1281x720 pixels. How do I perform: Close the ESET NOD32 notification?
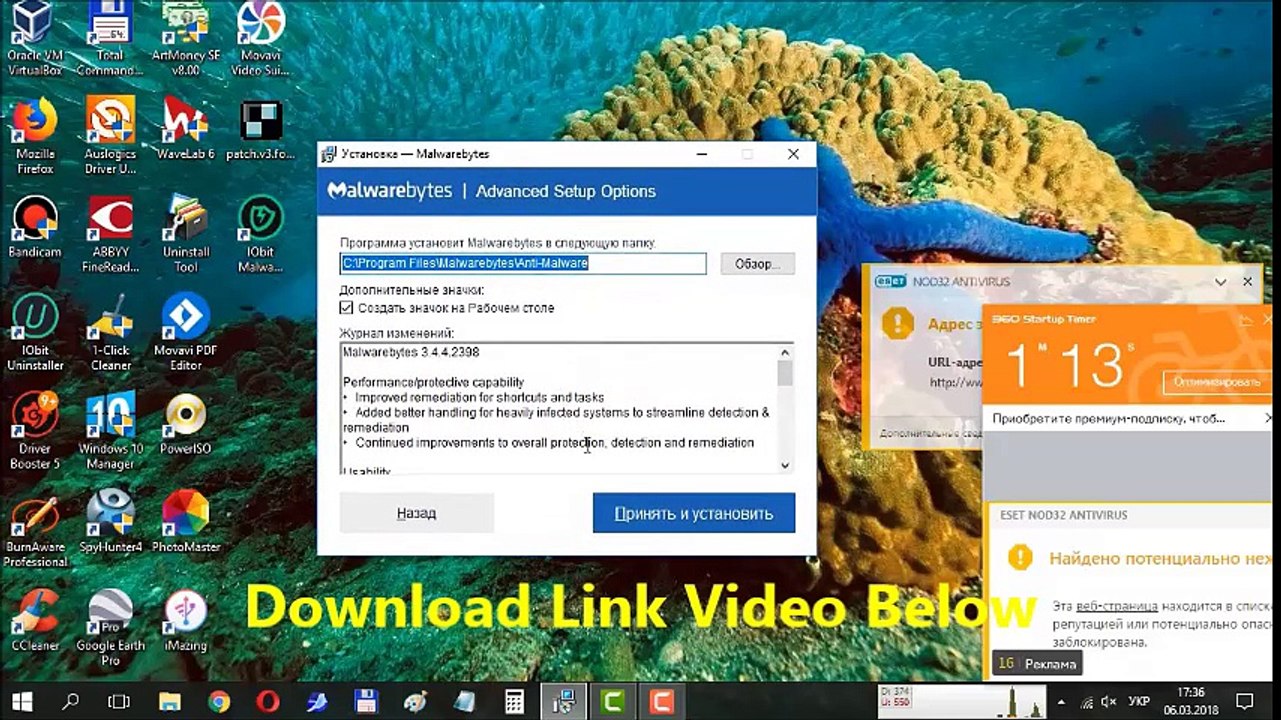point(1247,282)
